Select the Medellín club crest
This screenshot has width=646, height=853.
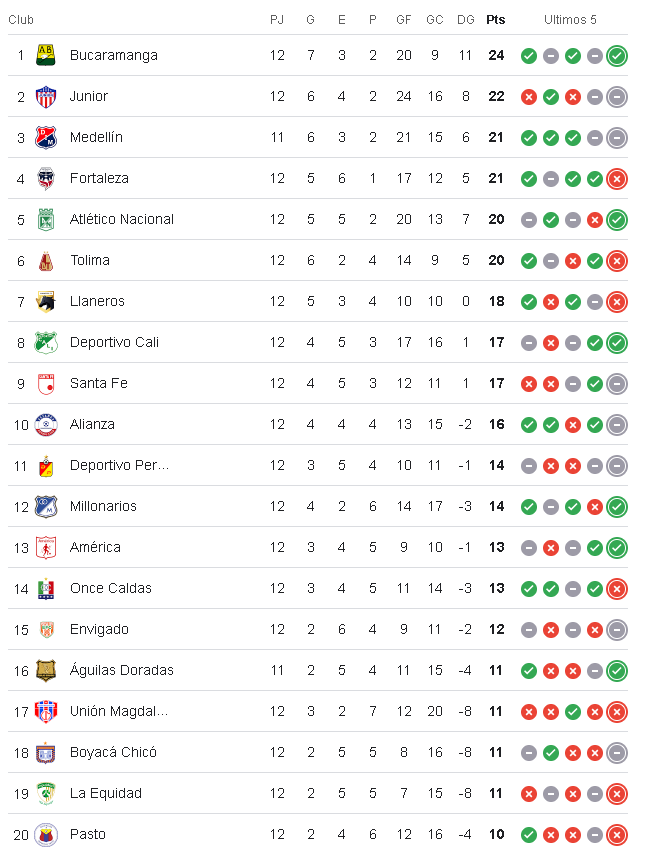pos(45,137)
